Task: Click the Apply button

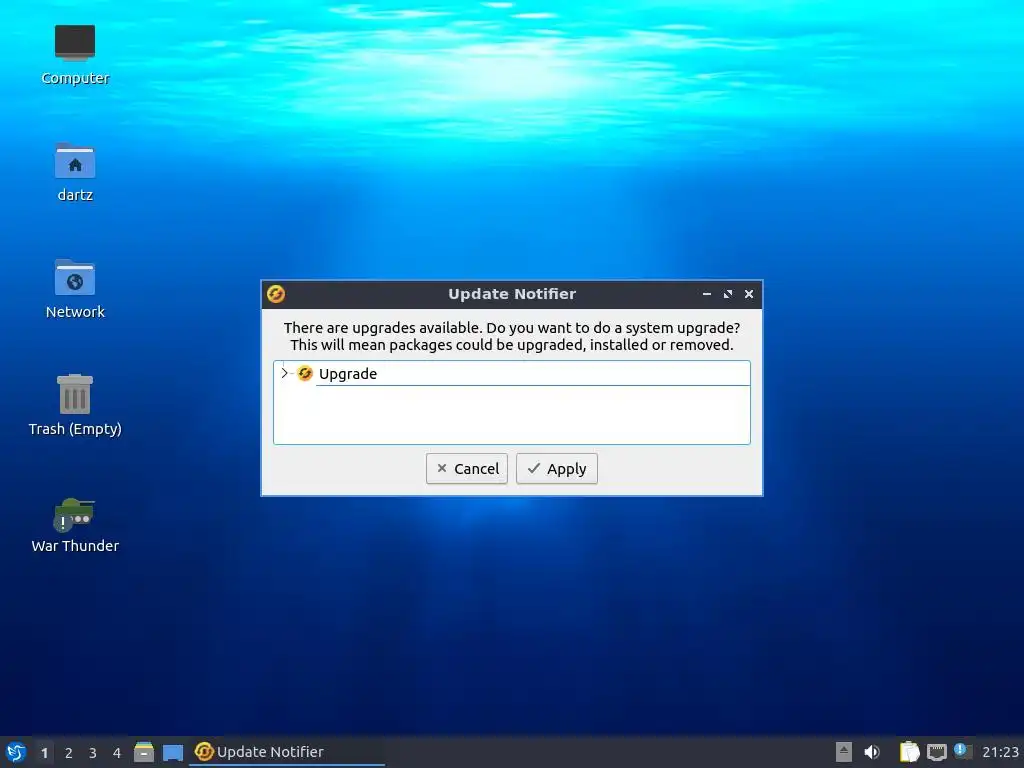Action: click(556, 468)
